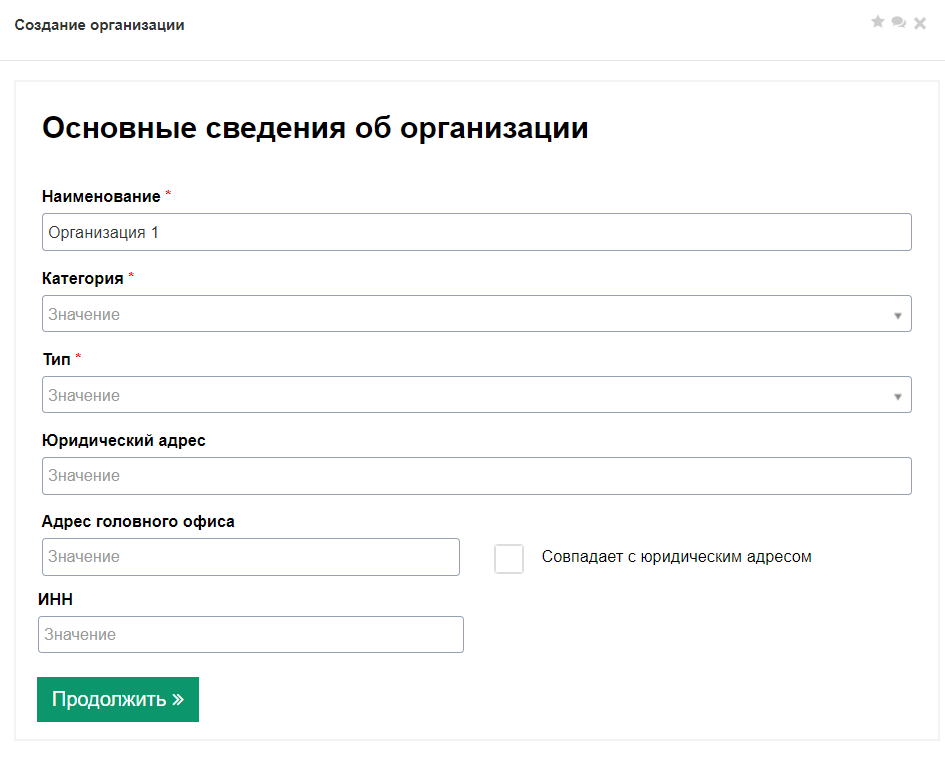The image size is (945, 775).
Task: Focus the Наименование text field
Action: point(476,232)
